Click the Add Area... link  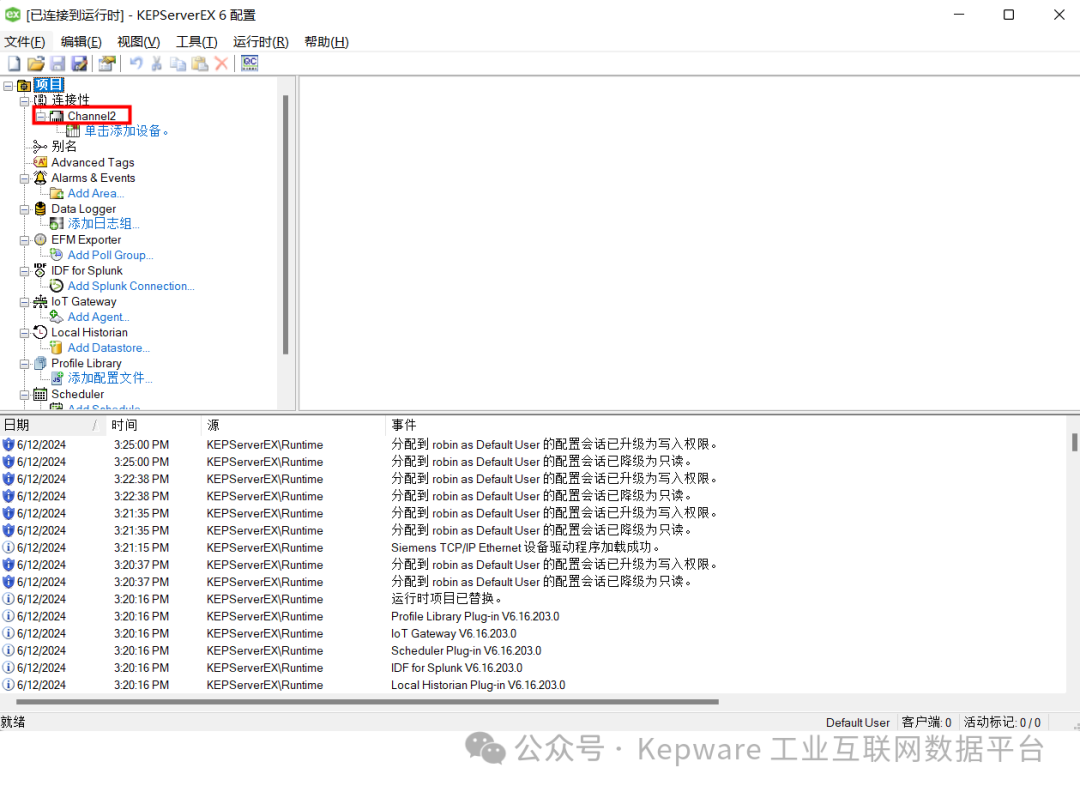(x=96, y=194)
